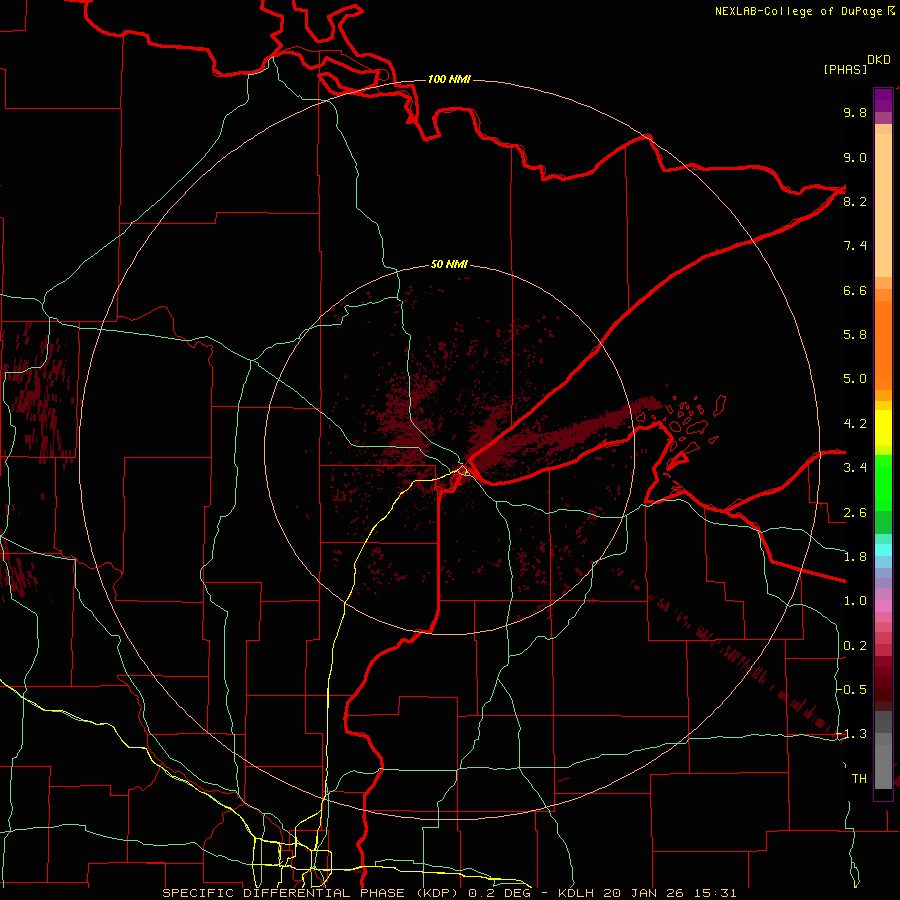Click the 4.2 value on the color scale
This screenshot has height=900, width=900.
pos(855,424)
